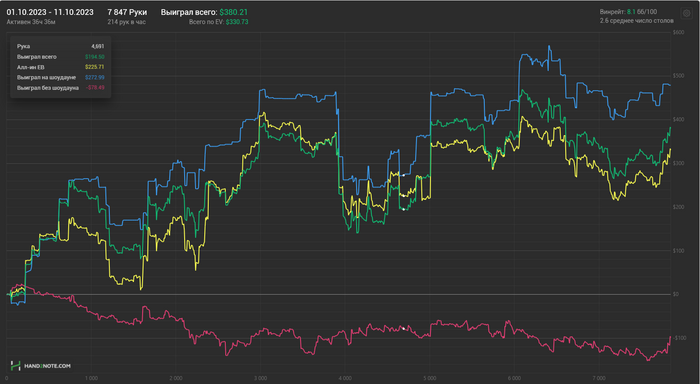
Task: Click the '3 000' hands axis label
Action: pyautogui.click(x=261, y=378)
